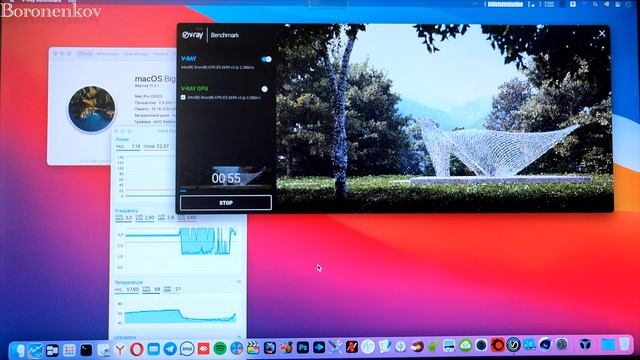Screen dimensions: 640x360
Task: Open Yandex Browser from the Dock
Action: pyautogui.click(x=120, y=349)
